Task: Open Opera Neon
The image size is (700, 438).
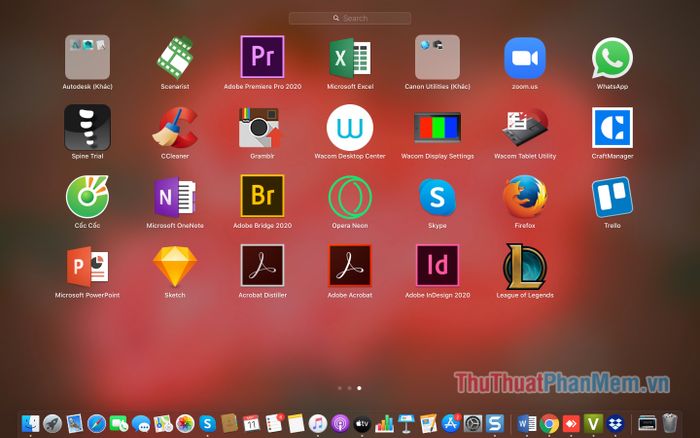Action: pyautogui.click(x=350, y=197)
